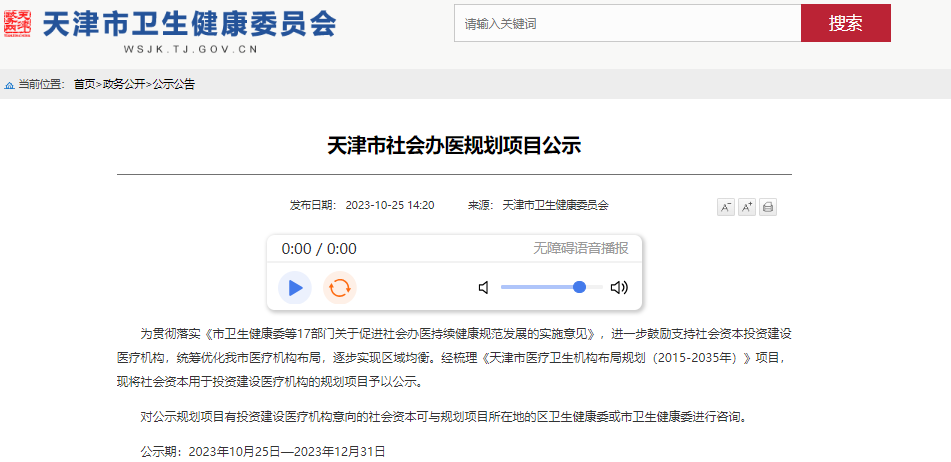This screenshot has height=462, width=951.
Task: Click the print page icon
Action: [x=768, y=207]
